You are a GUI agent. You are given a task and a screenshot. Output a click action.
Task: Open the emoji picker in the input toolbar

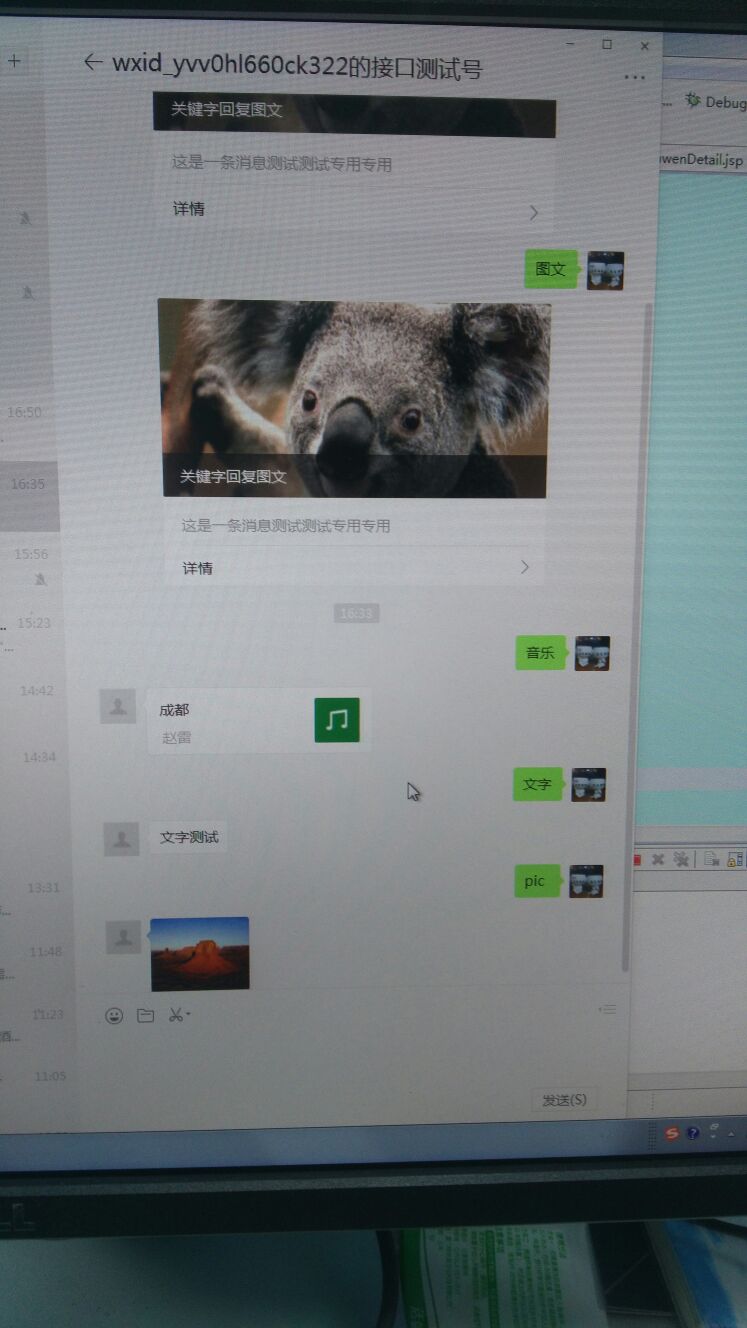115,1016
